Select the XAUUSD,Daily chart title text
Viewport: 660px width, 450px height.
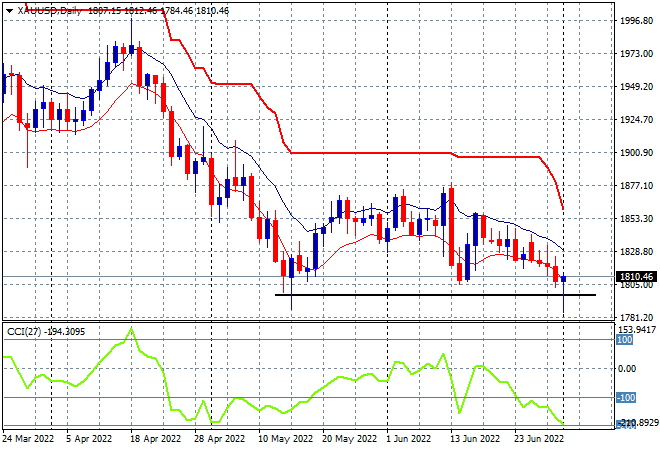(49, 11)
